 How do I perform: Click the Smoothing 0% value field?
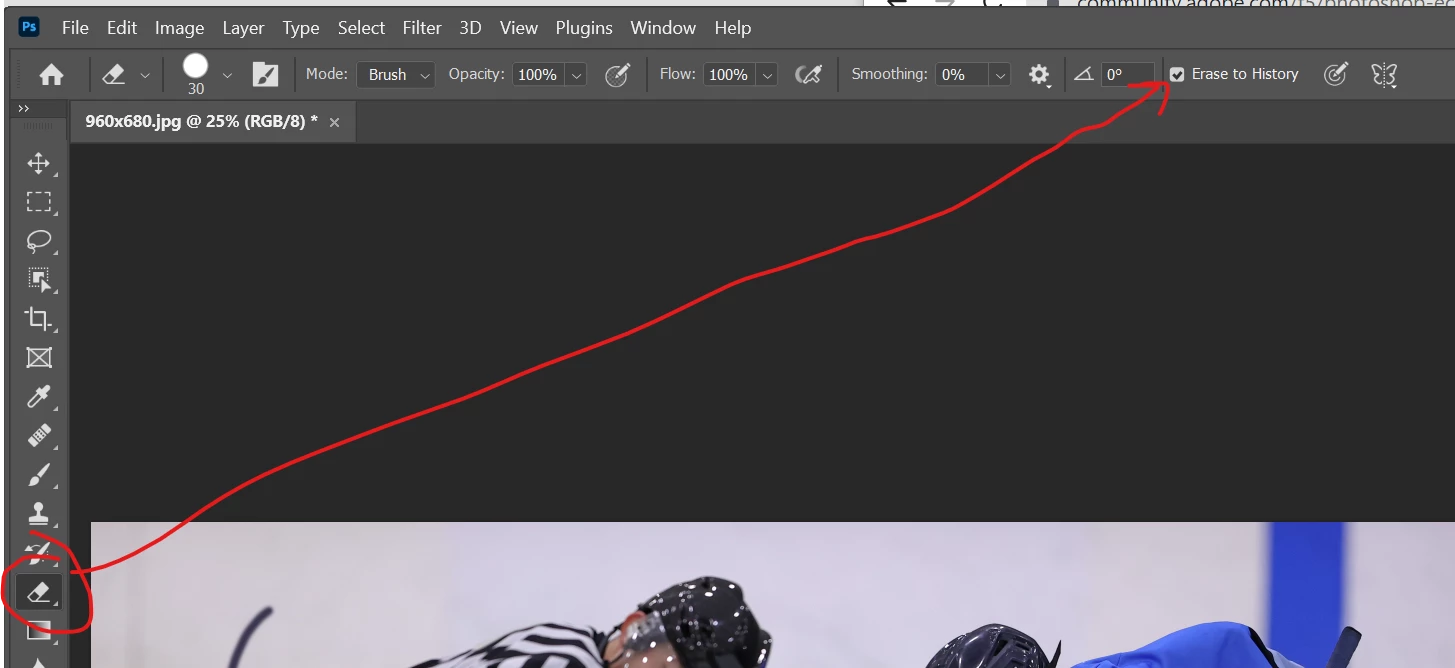[x=962, y=74]
